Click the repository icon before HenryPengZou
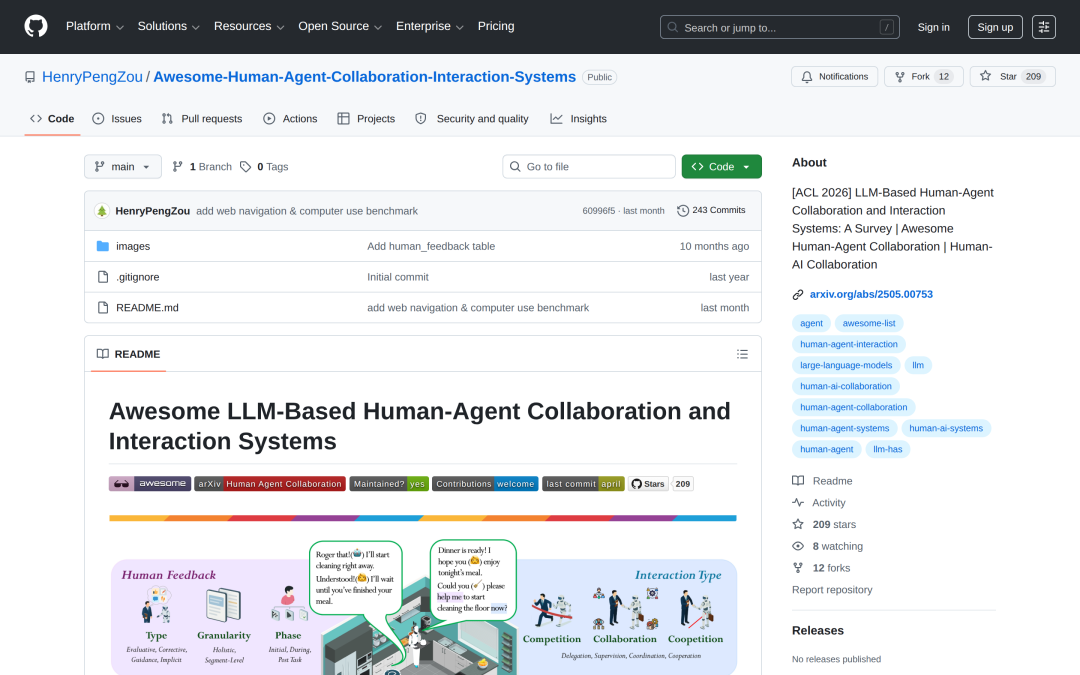 pyautogui.click(x=30, y=77)
